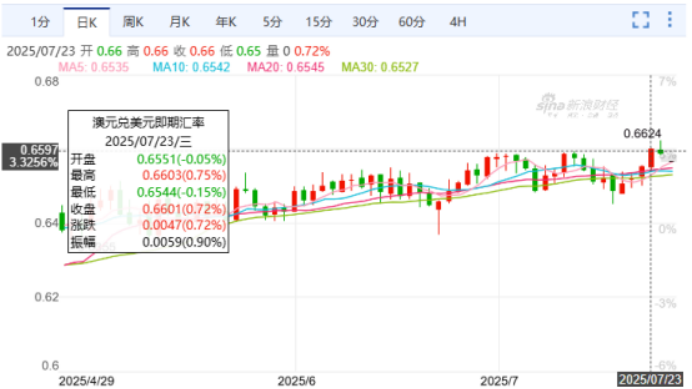Switch to 月K monthly chart
Screen dimensions: 692x389
[179, 22]
